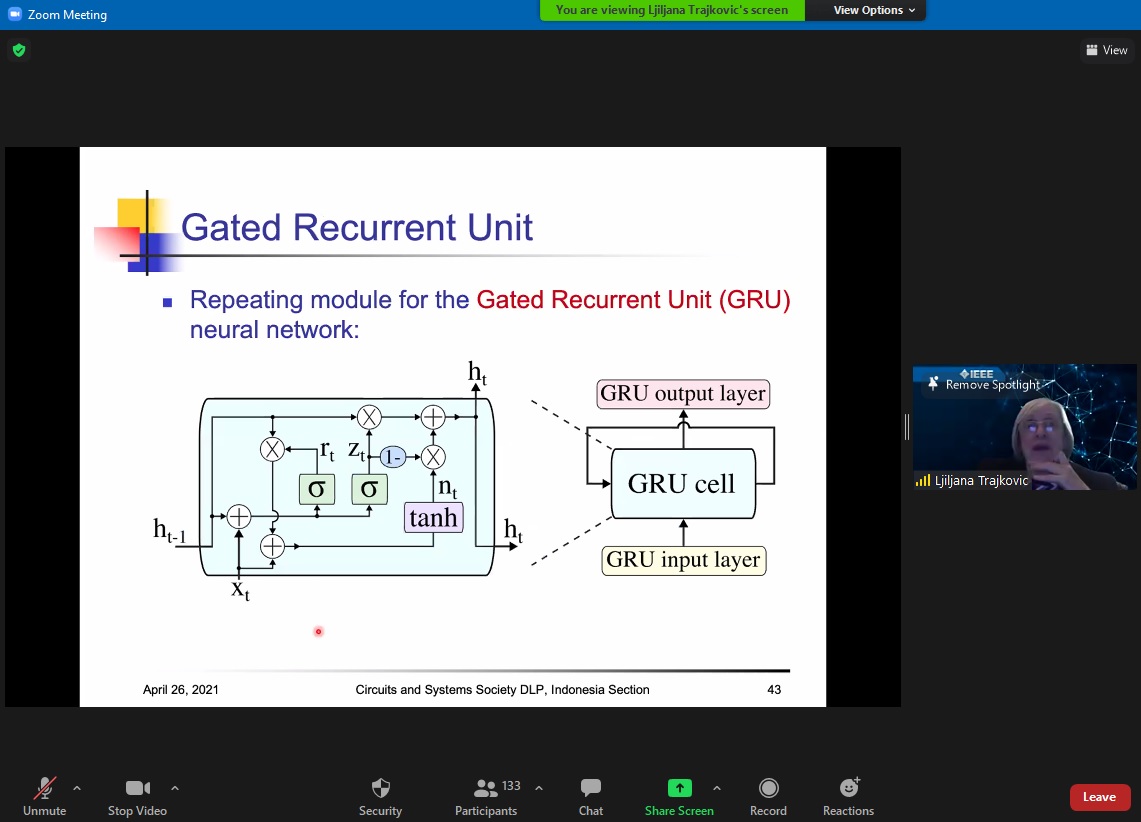This screenshot has width=1141, height=822.
Task: Toggle camera with Stop Video
Action: [137, 789]
